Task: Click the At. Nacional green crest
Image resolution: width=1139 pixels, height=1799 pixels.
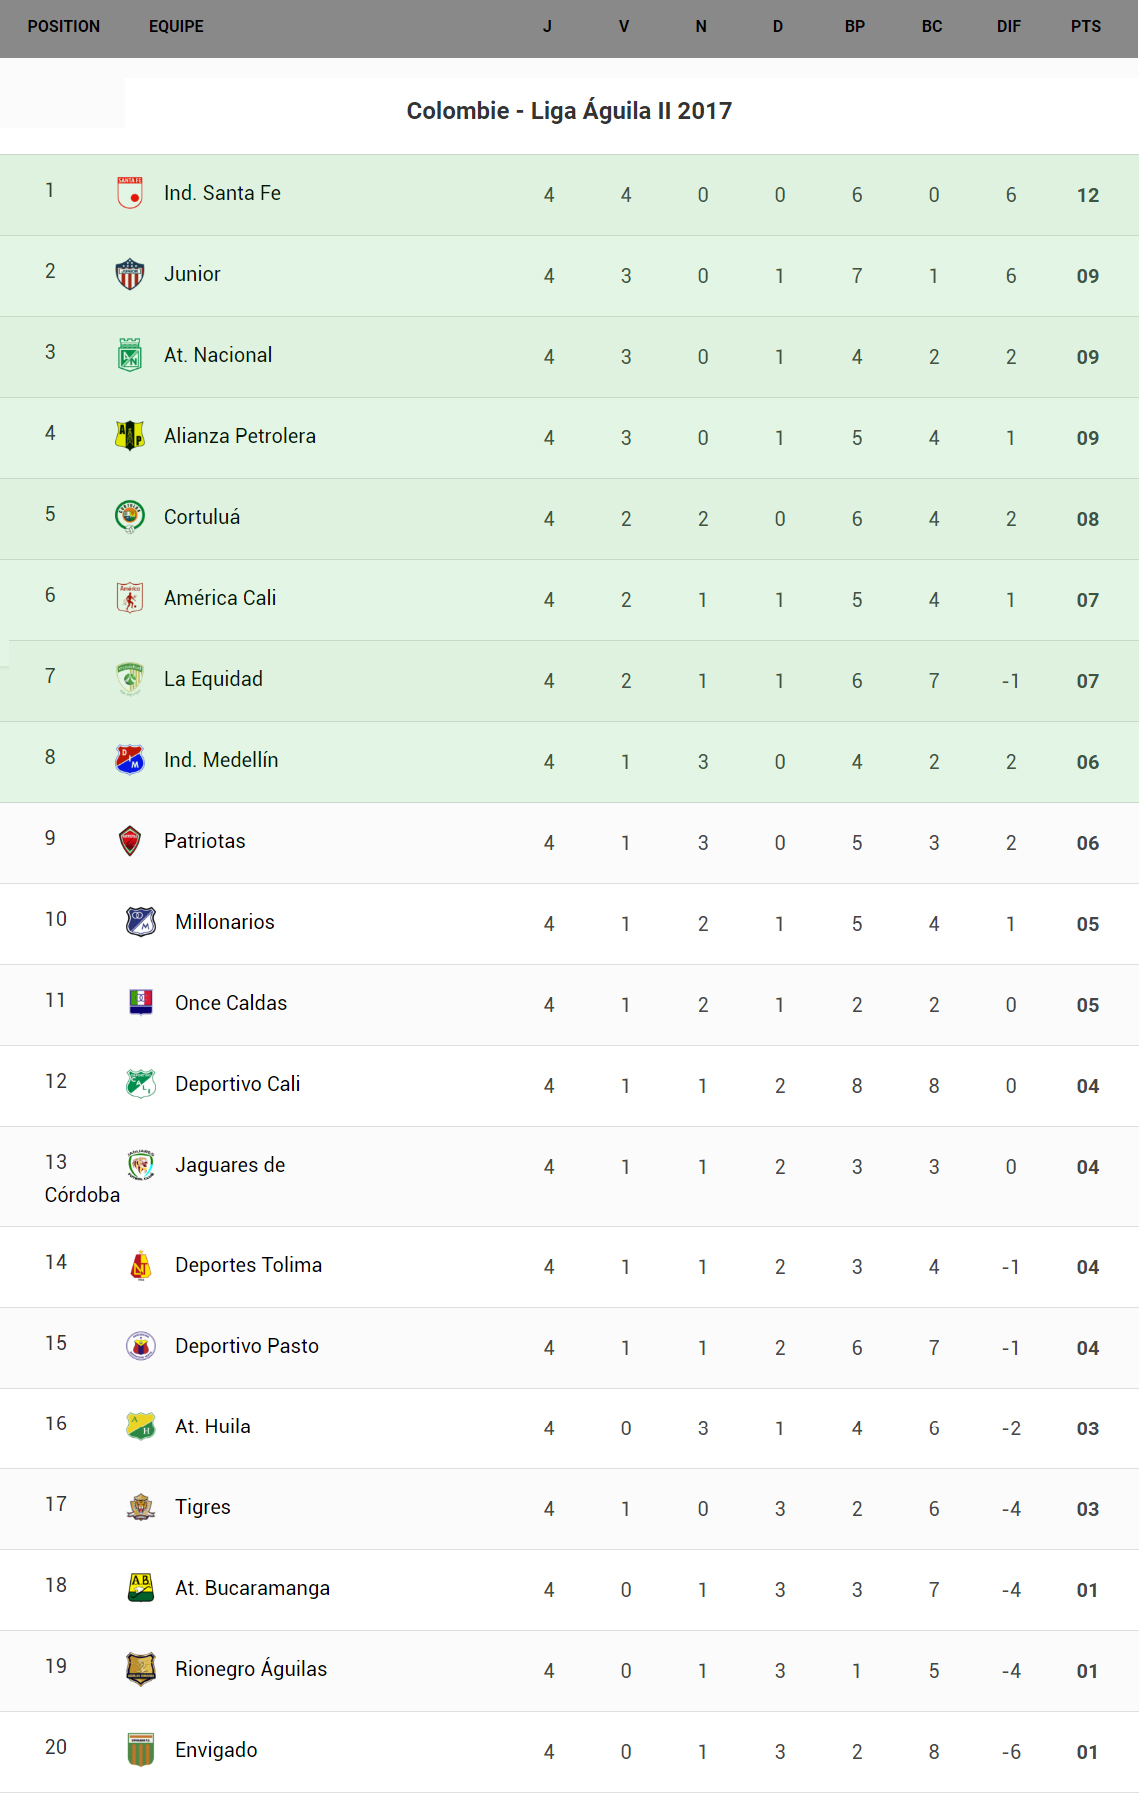Action: (x=130, y=355)
